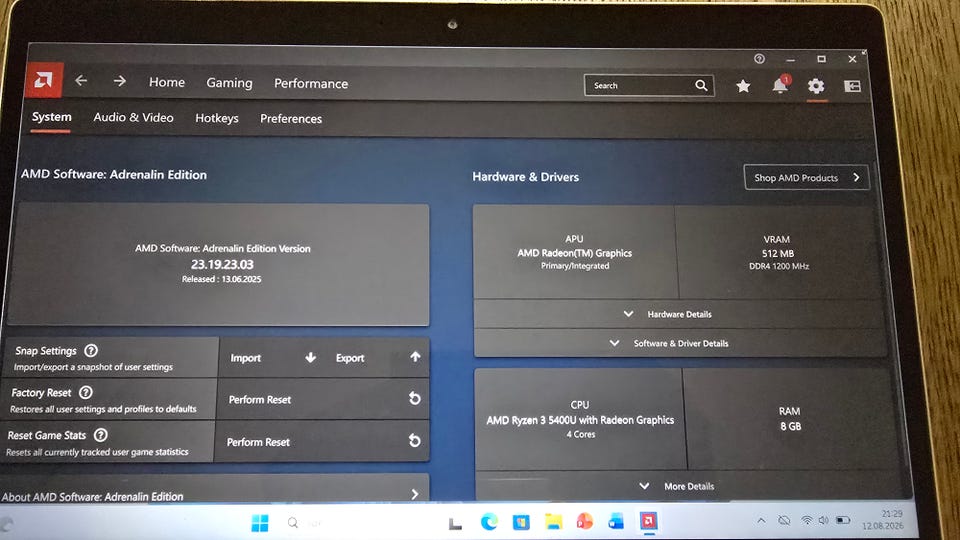Perform Reset for Factory Reset

pos(323,399)
